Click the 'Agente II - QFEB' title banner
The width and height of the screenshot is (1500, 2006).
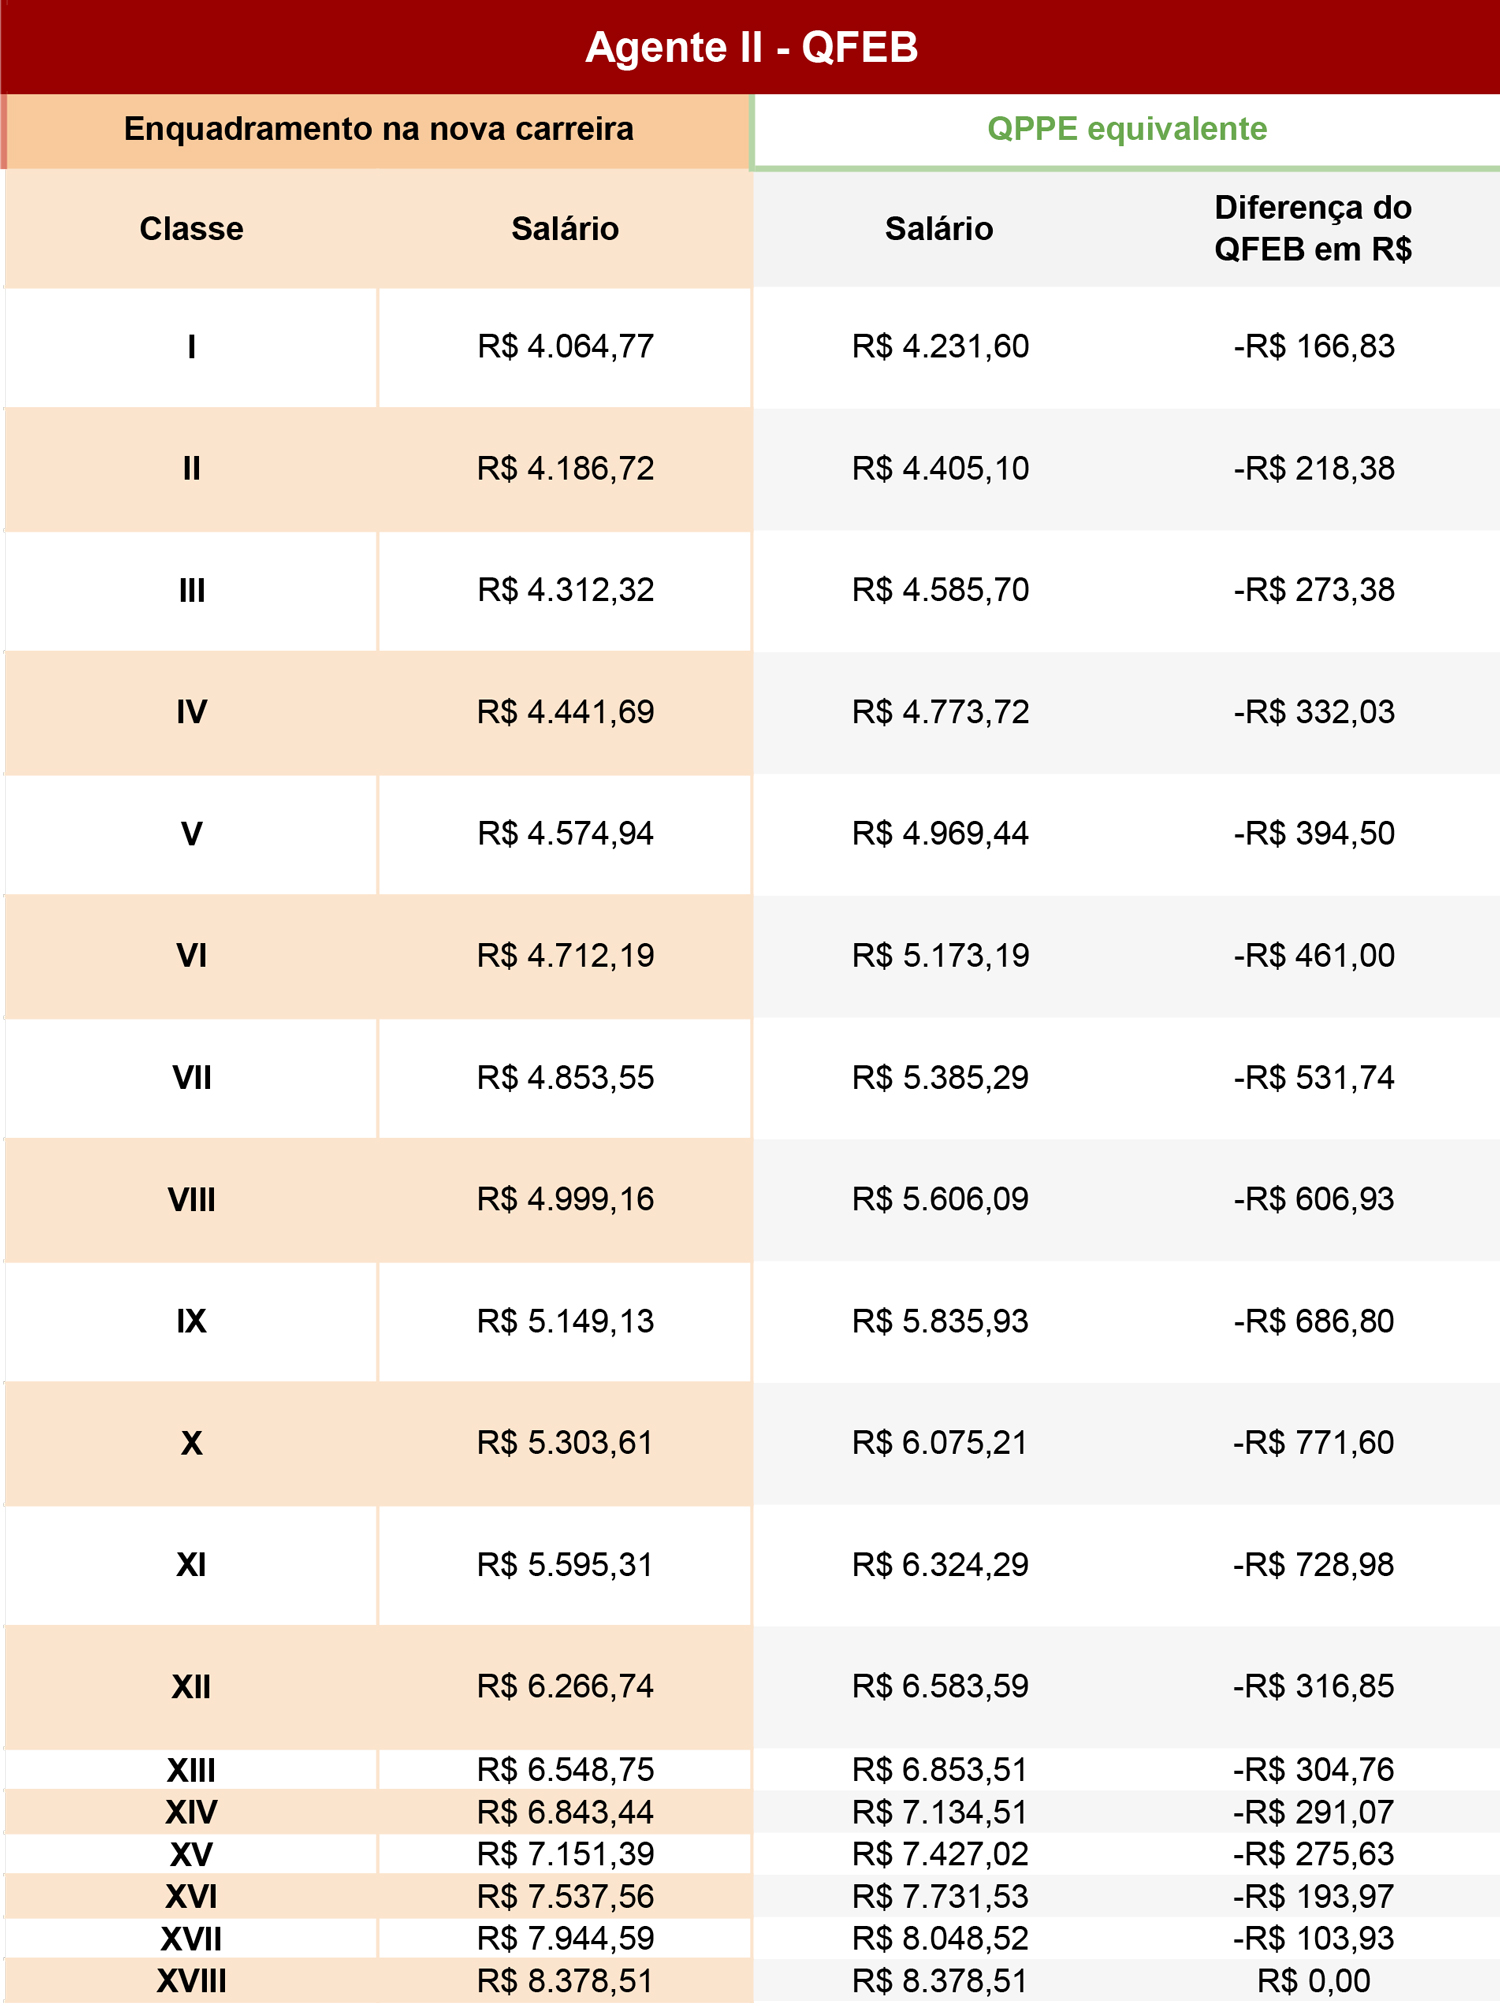point(751,47)
